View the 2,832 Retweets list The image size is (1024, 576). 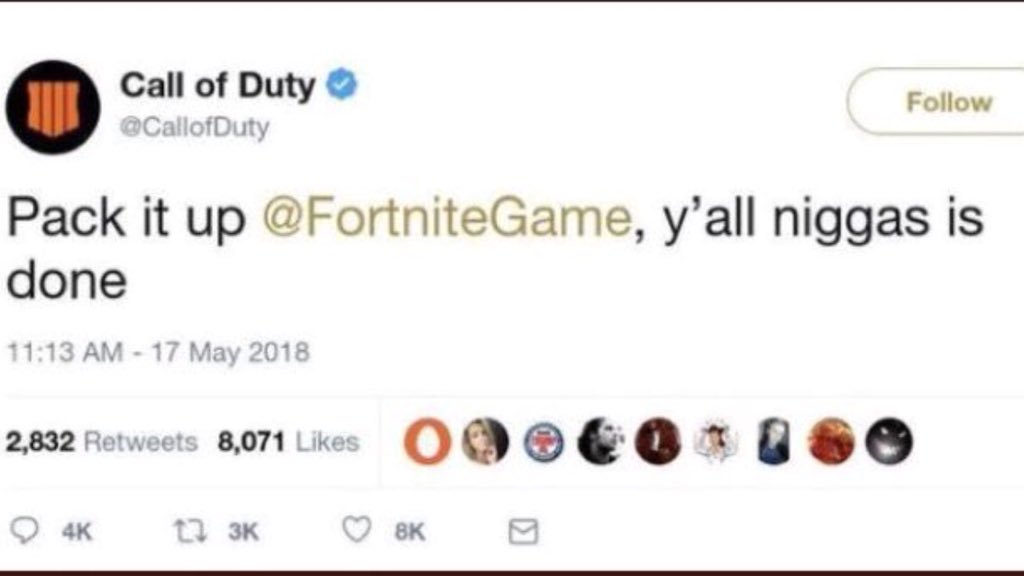102,442
